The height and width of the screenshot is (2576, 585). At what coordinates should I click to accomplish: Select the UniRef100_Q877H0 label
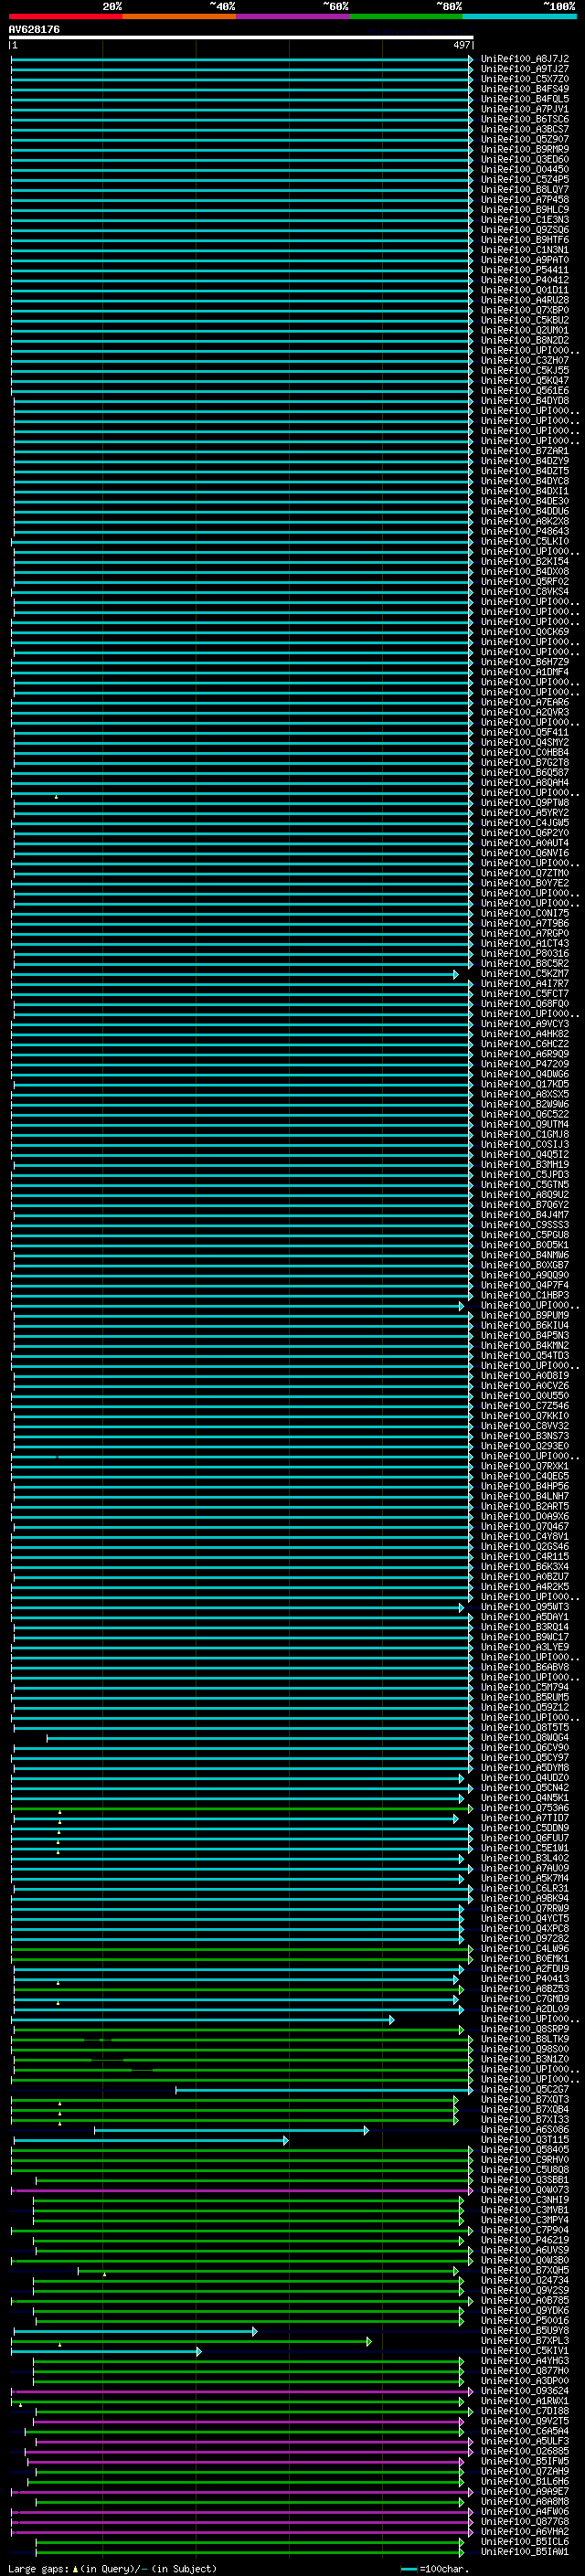(524, 2370)
